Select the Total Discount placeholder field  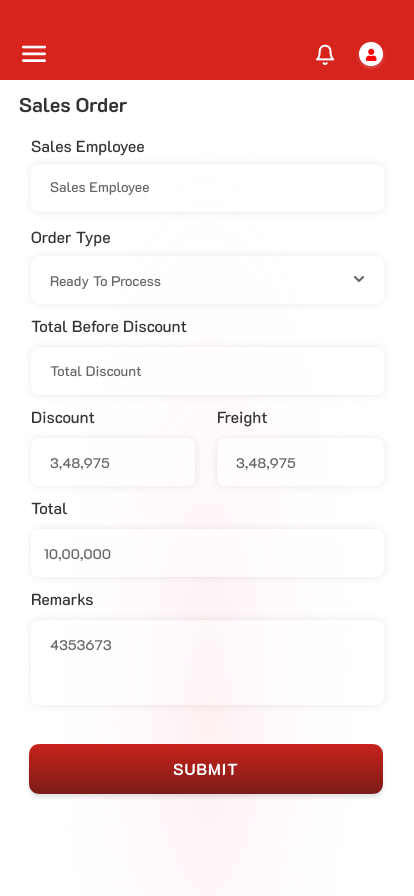click(x=208, y=371)
